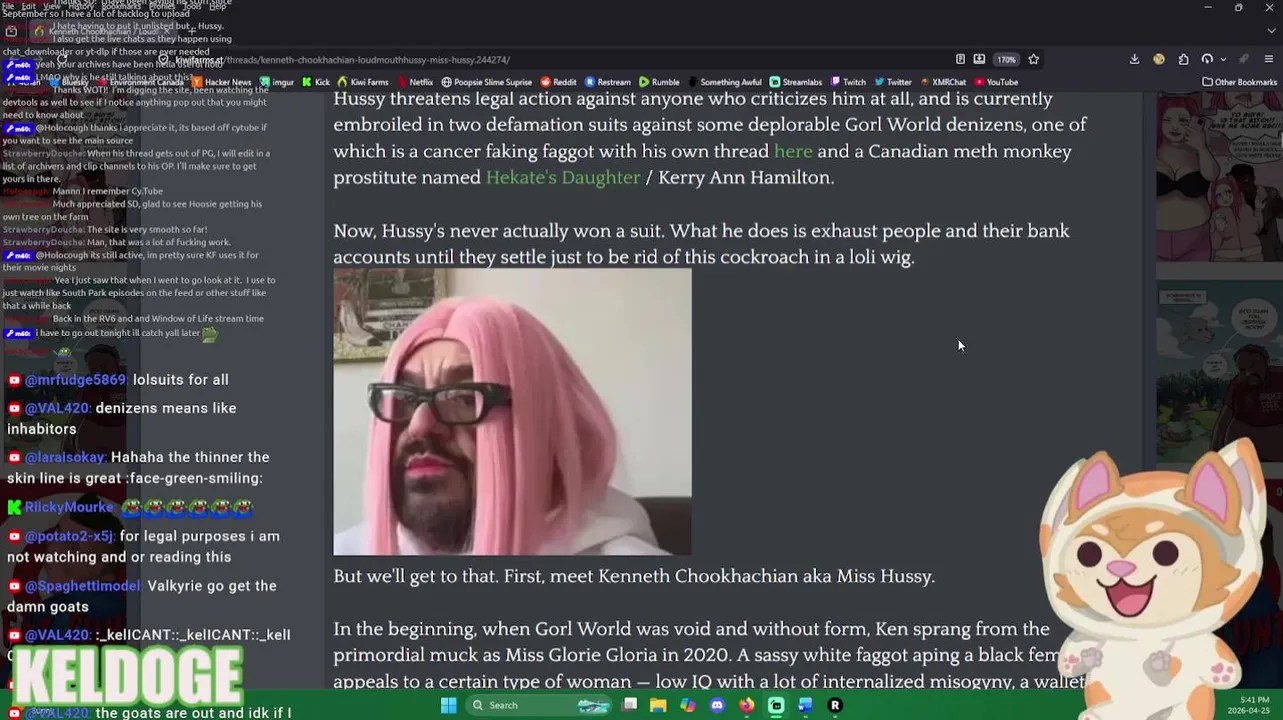1283x720 pixels.
Task: Click the RiickyMourke Kick chat username
Action: [x=69, y=507]
